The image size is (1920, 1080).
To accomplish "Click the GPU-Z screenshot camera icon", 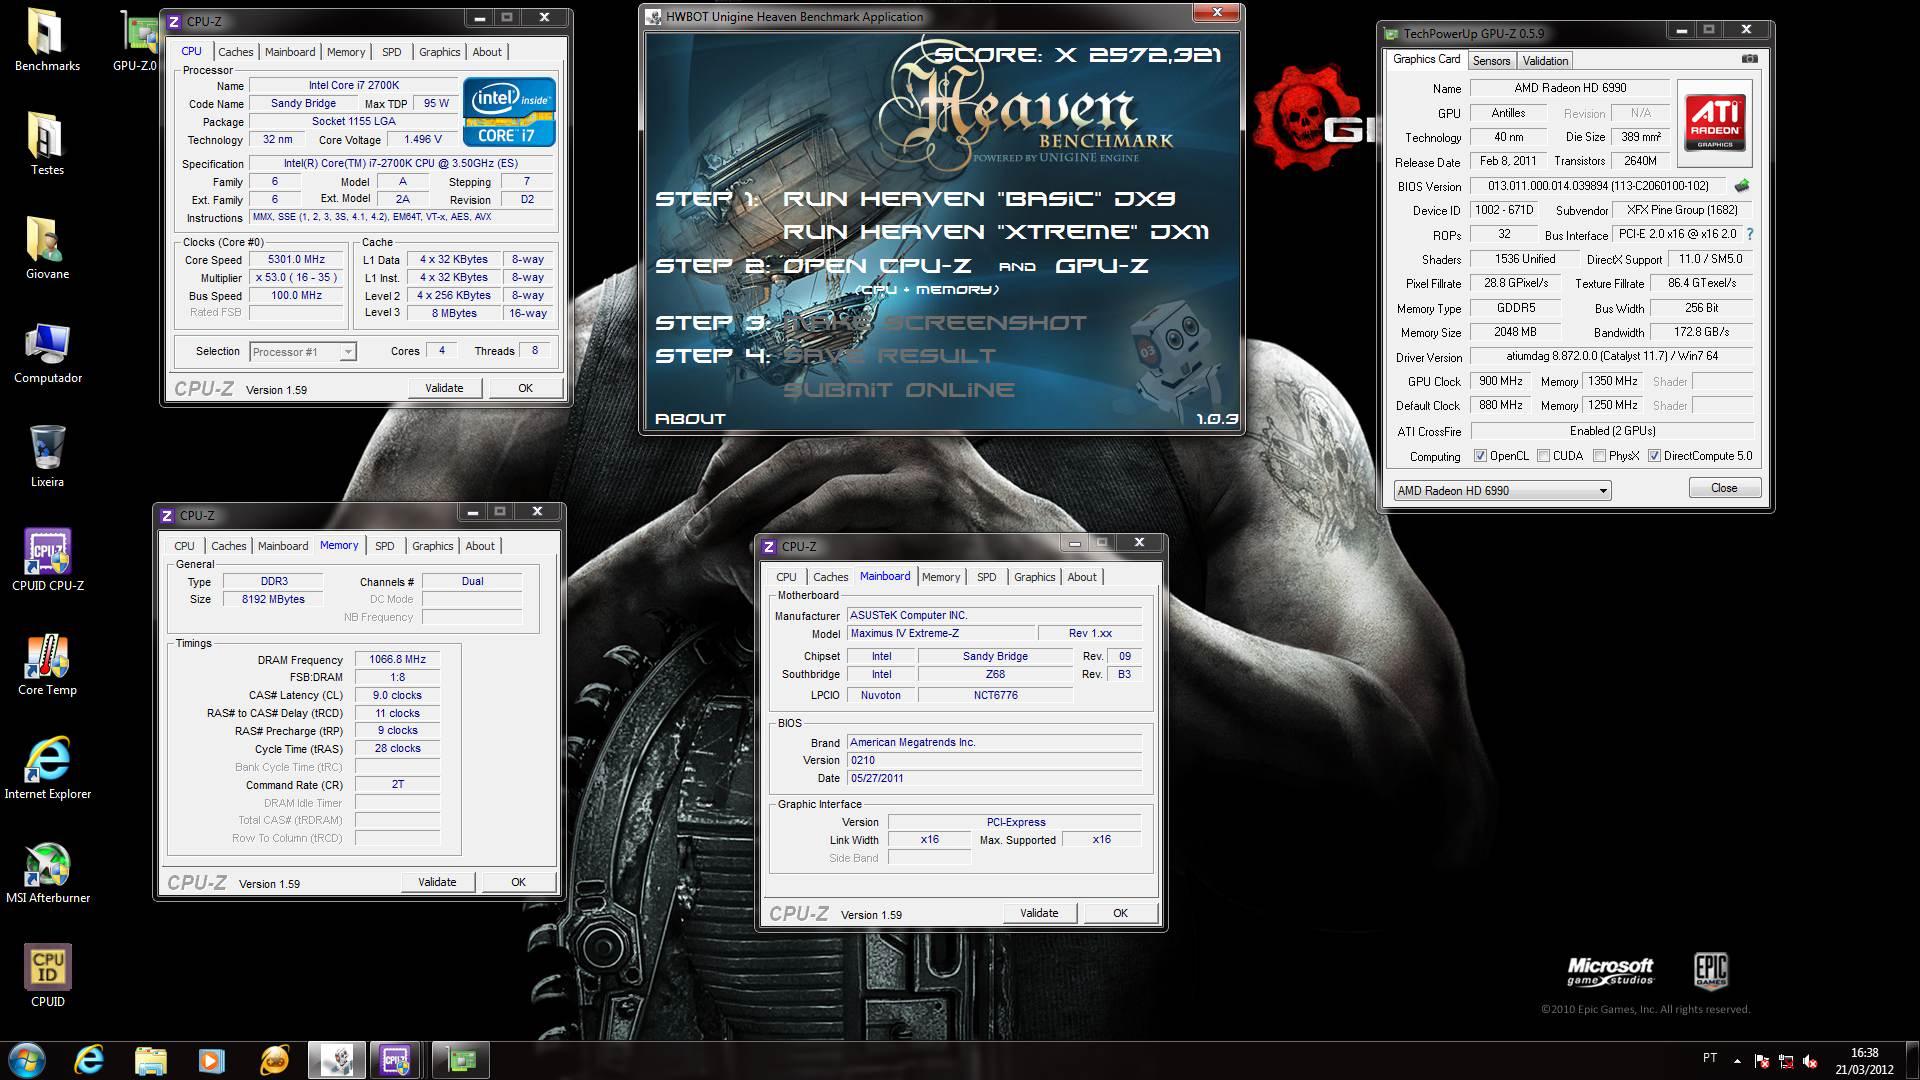I will pos(1749,59).
